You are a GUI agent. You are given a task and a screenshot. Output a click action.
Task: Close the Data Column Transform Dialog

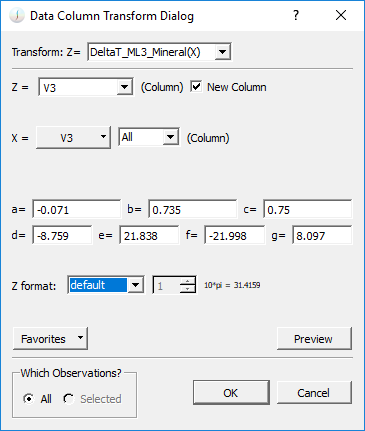click(341, 15)
